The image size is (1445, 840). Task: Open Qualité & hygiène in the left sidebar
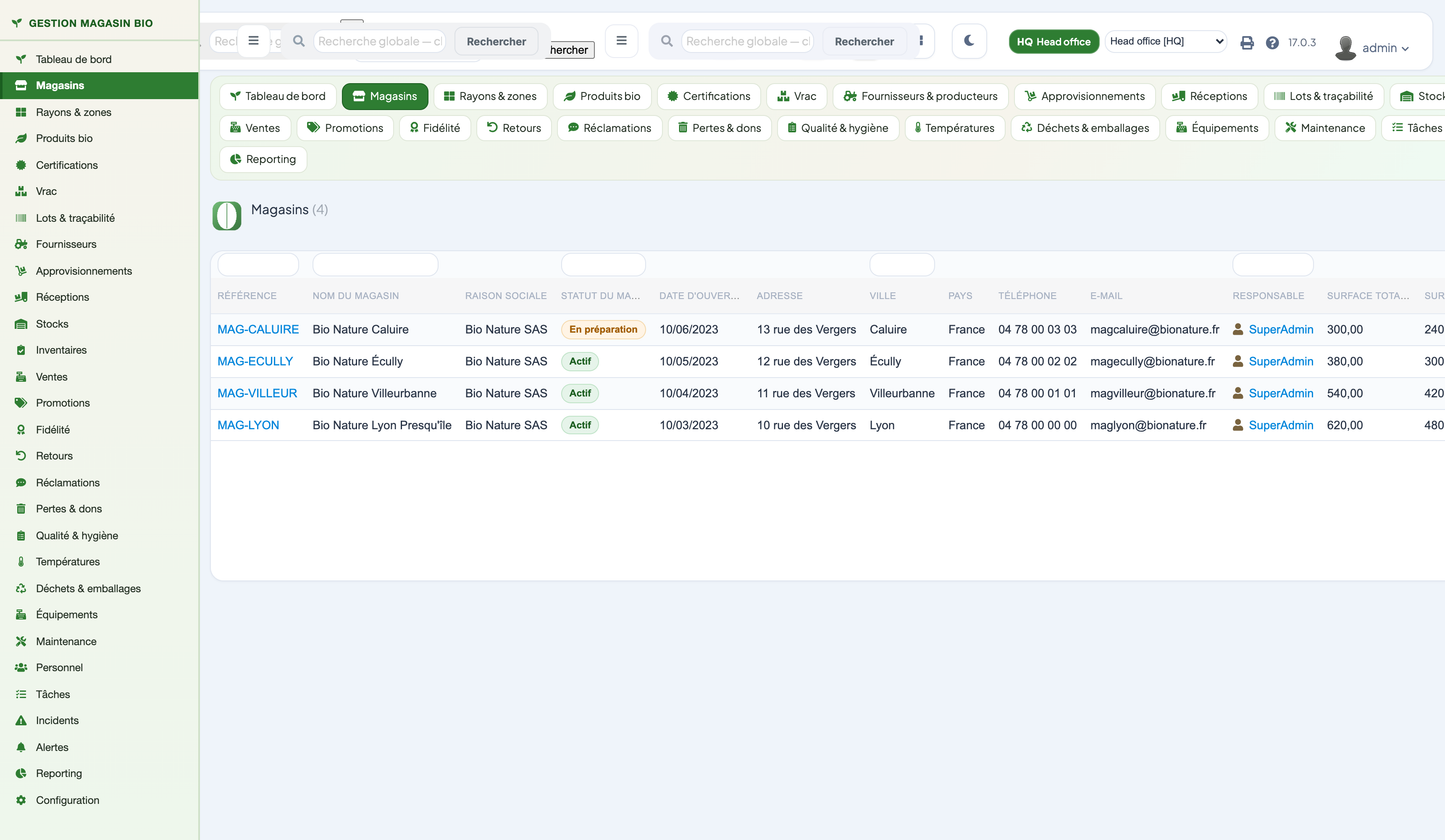pos(99,535)
